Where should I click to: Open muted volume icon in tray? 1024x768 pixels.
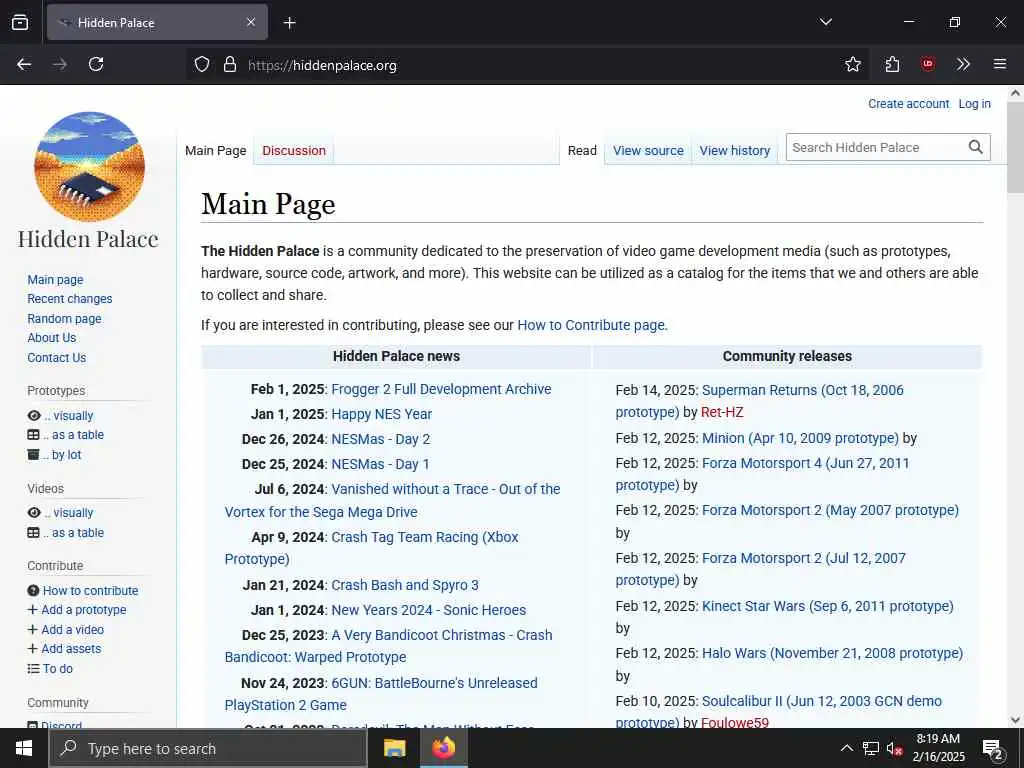[895, 748]
